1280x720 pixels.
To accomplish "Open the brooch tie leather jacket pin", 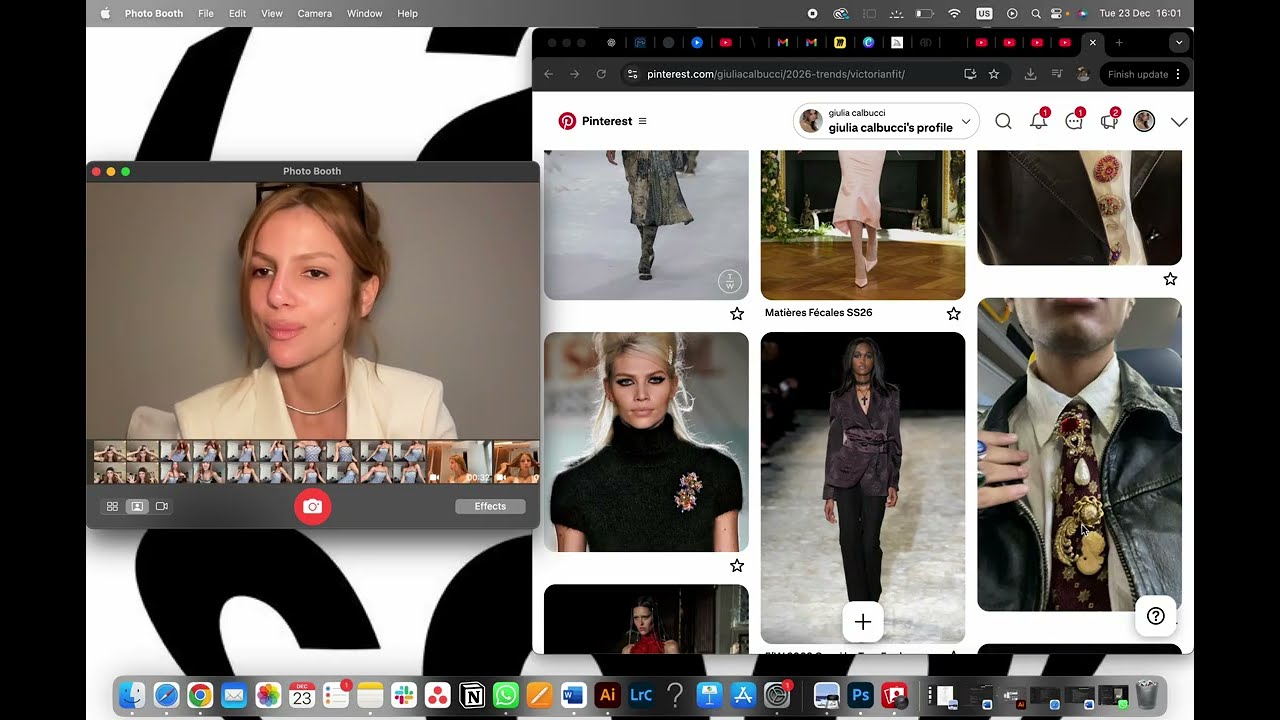I will click(1079, 454).
